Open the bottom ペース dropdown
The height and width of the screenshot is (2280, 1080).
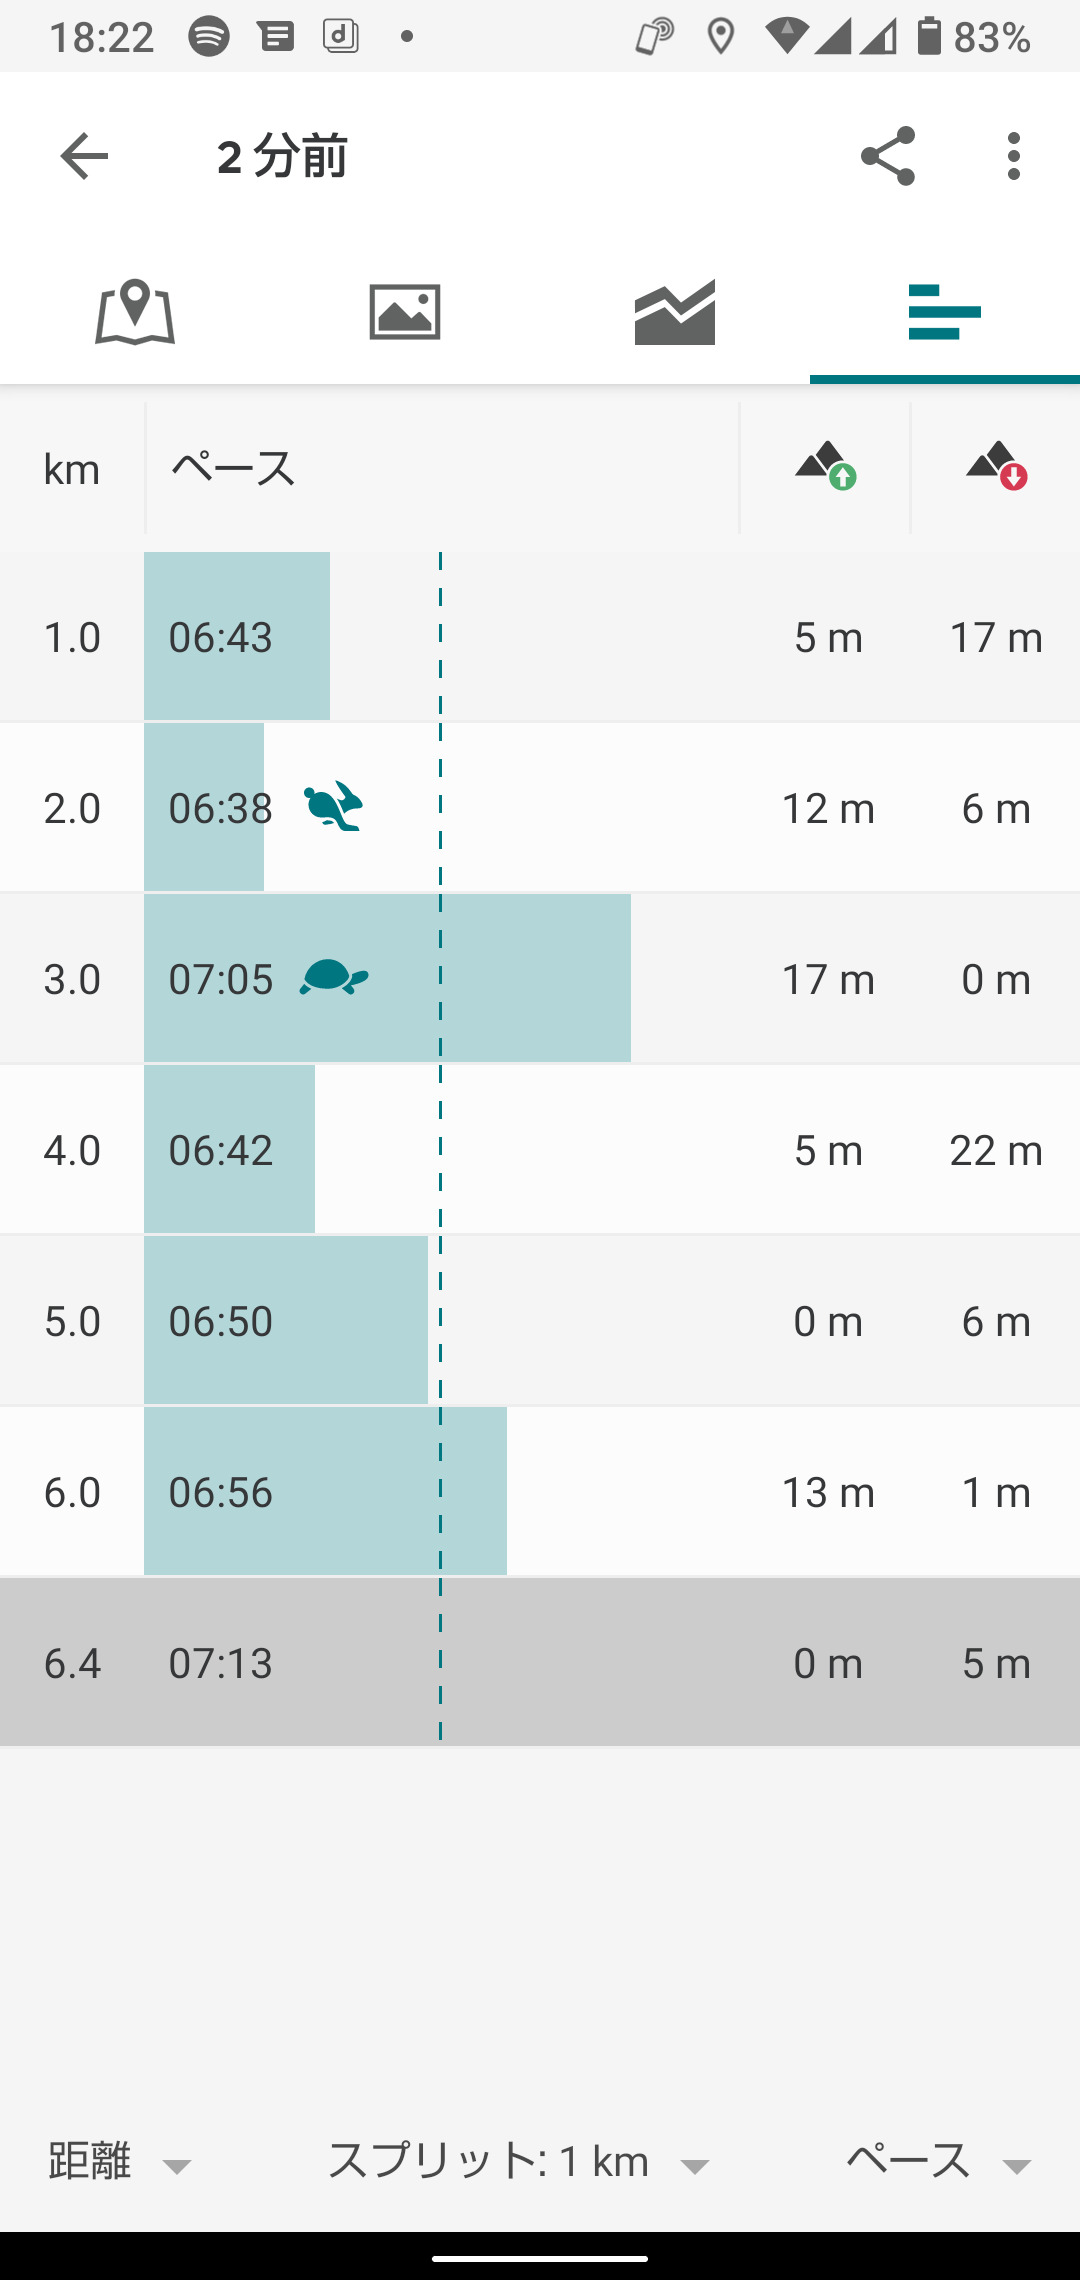click(938, 2162)
